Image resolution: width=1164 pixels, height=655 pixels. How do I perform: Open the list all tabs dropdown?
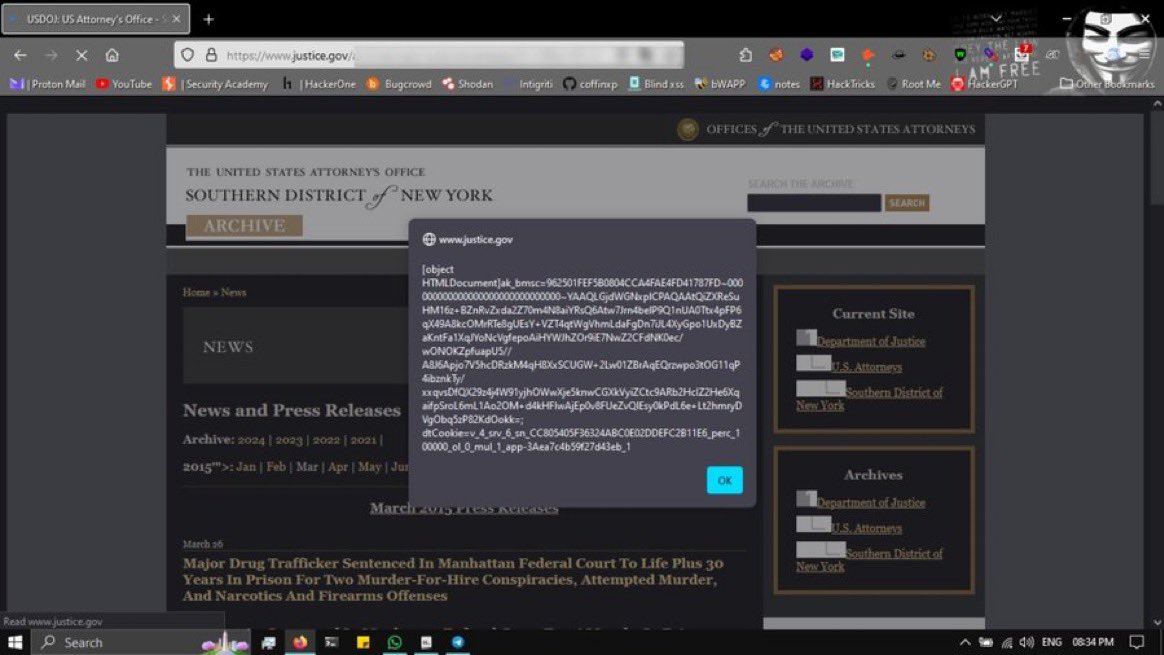996,19
